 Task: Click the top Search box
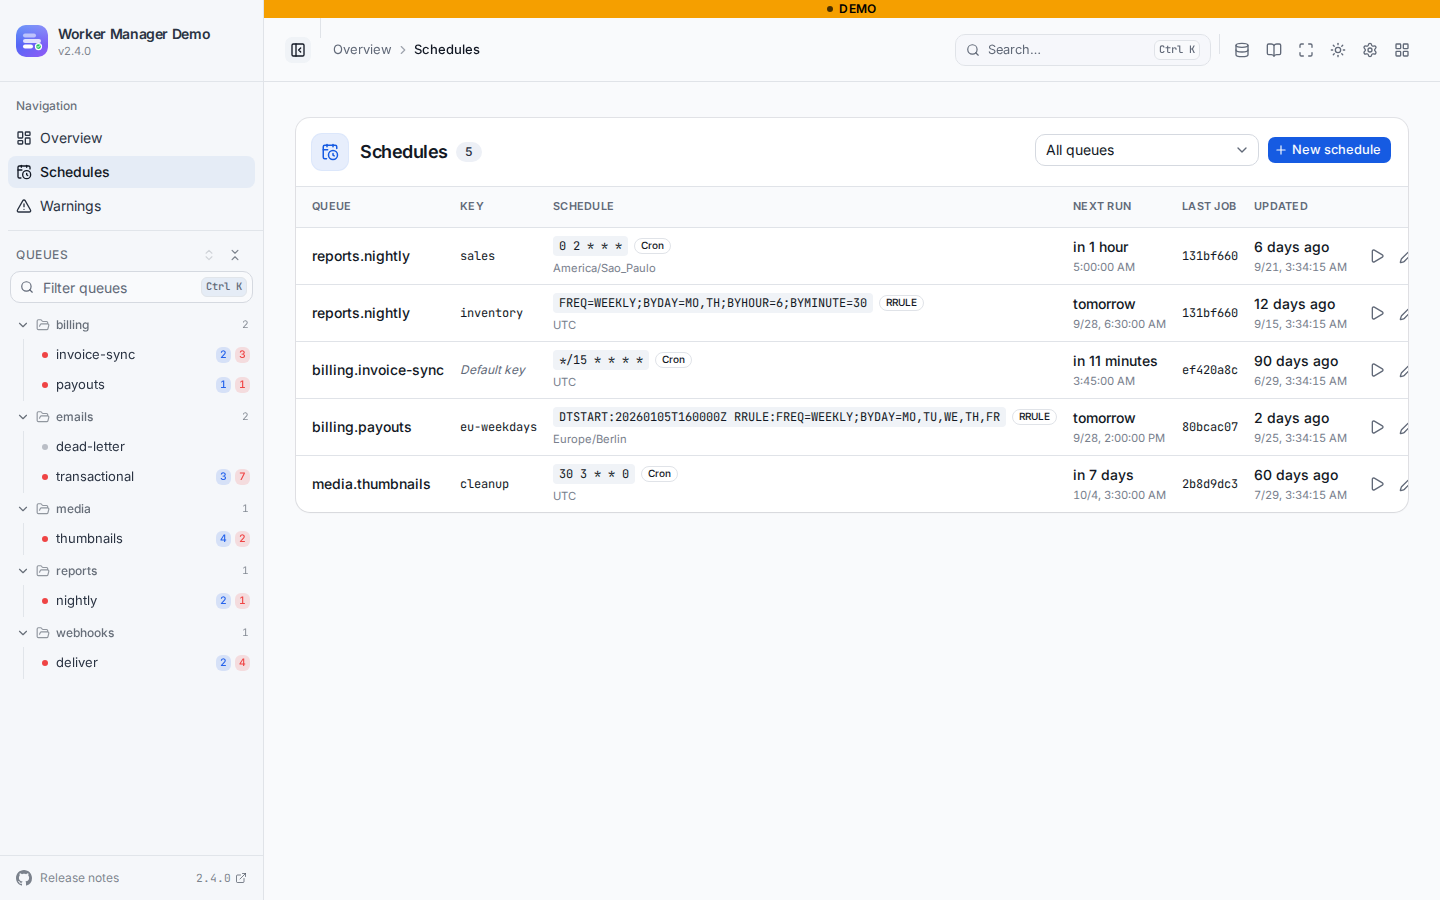[x=1082, y=50]
